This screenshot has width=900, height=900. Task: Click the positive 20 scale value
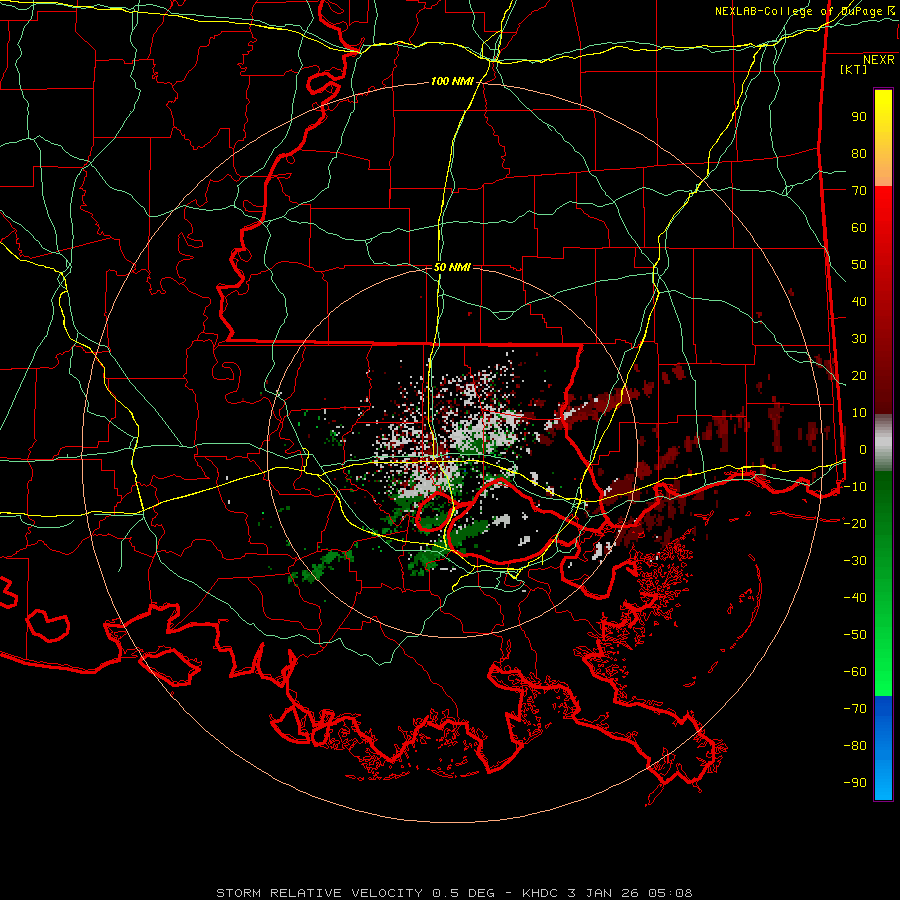(859, 375)
